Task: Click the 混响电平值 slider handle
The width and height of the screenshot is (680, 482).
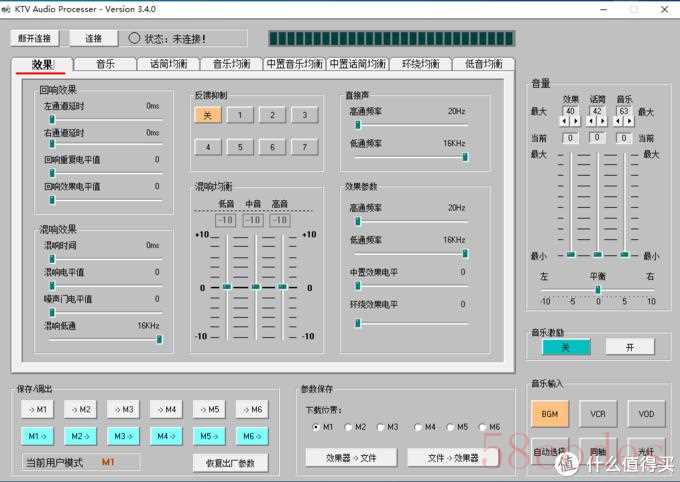Action: coord(52,285)
